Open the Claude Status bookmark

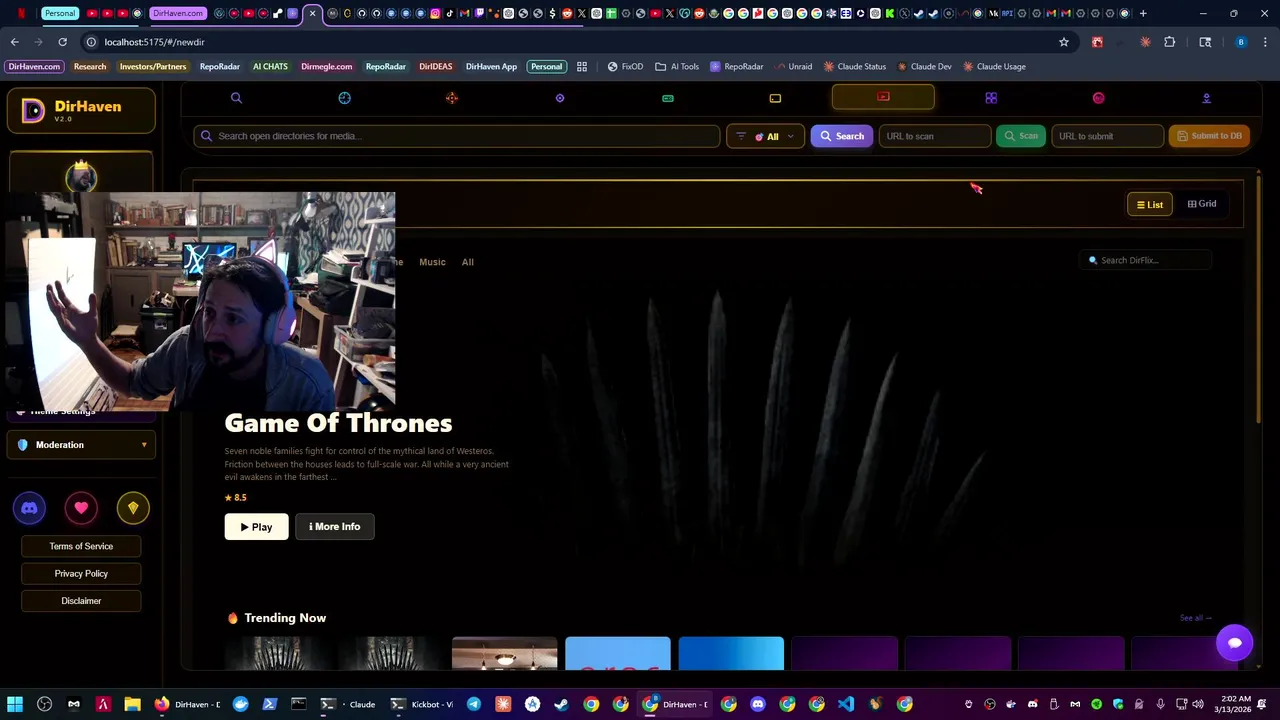click(855, 66)
